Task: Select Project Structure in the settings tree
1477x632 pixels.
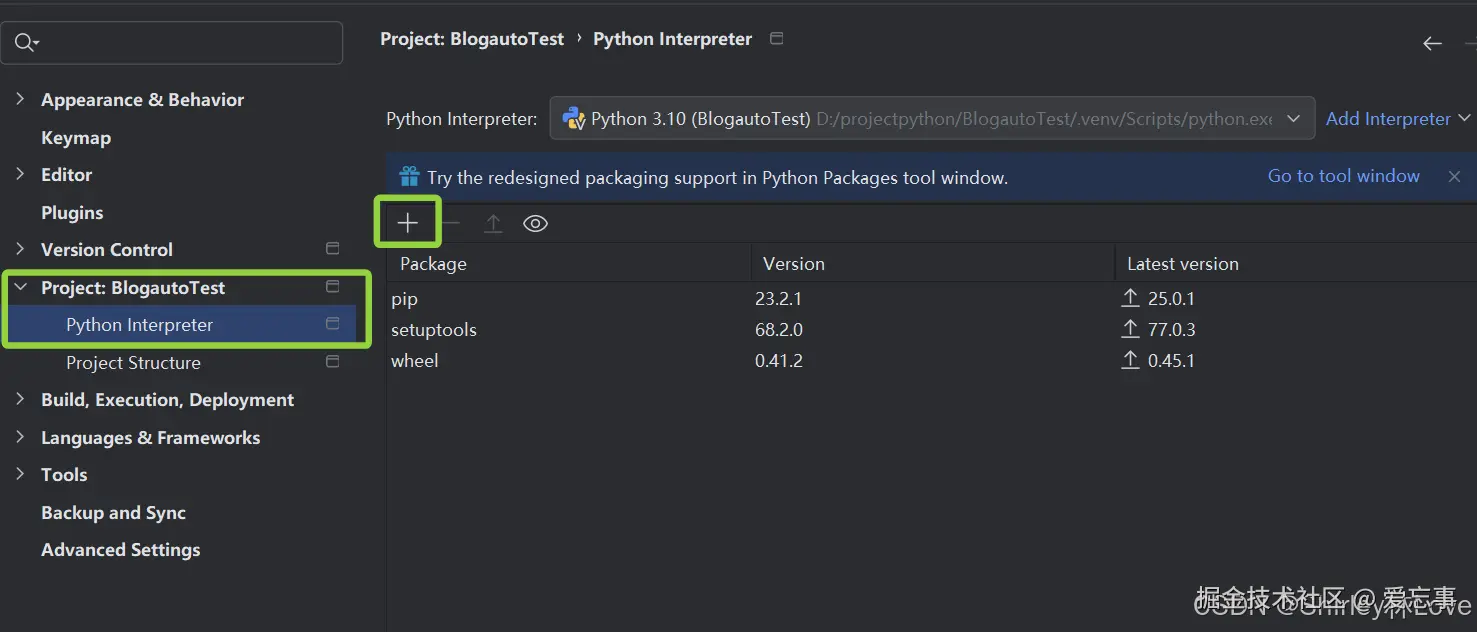Action: tap(133, 362)
